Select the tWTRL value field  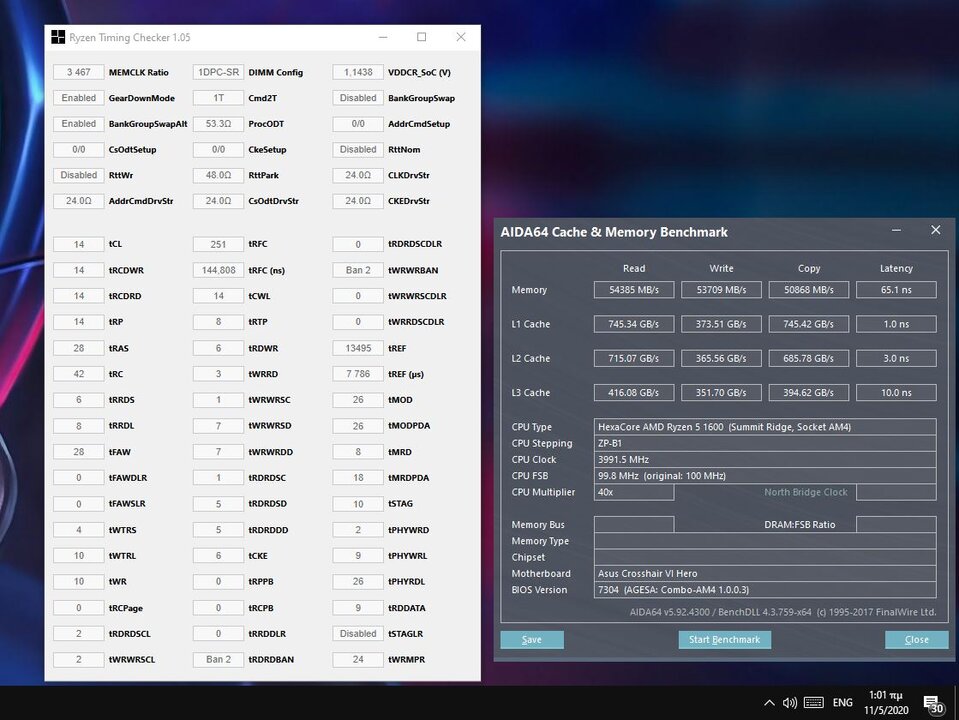tap(79, 555)
